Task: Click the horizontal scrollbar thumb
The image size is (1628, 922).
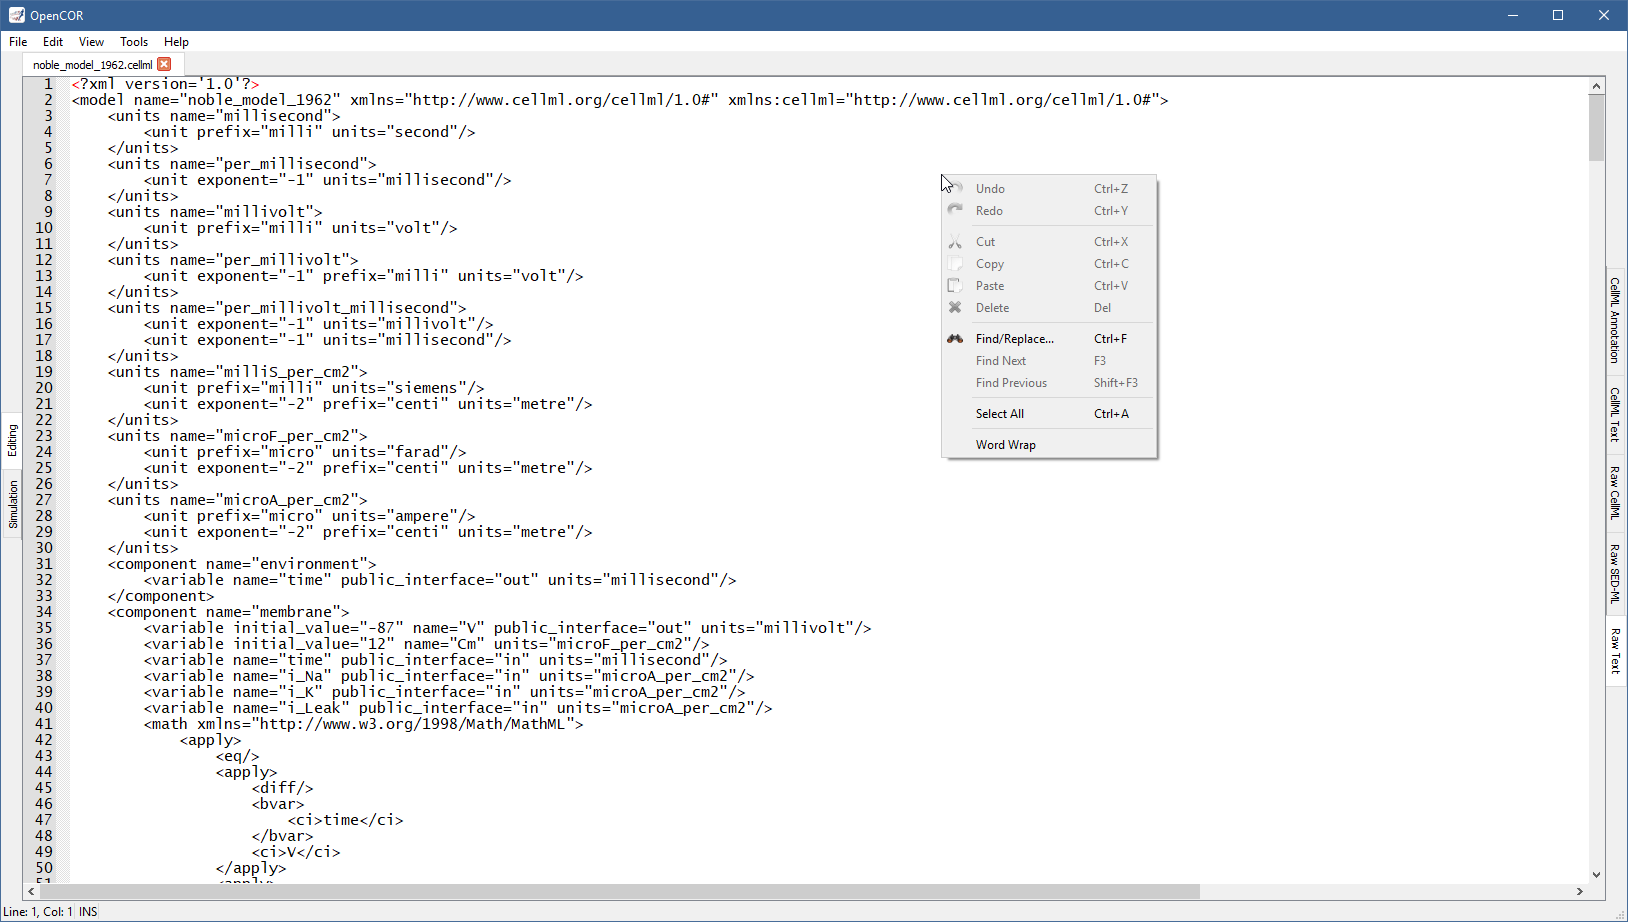Action: point(620,891)
